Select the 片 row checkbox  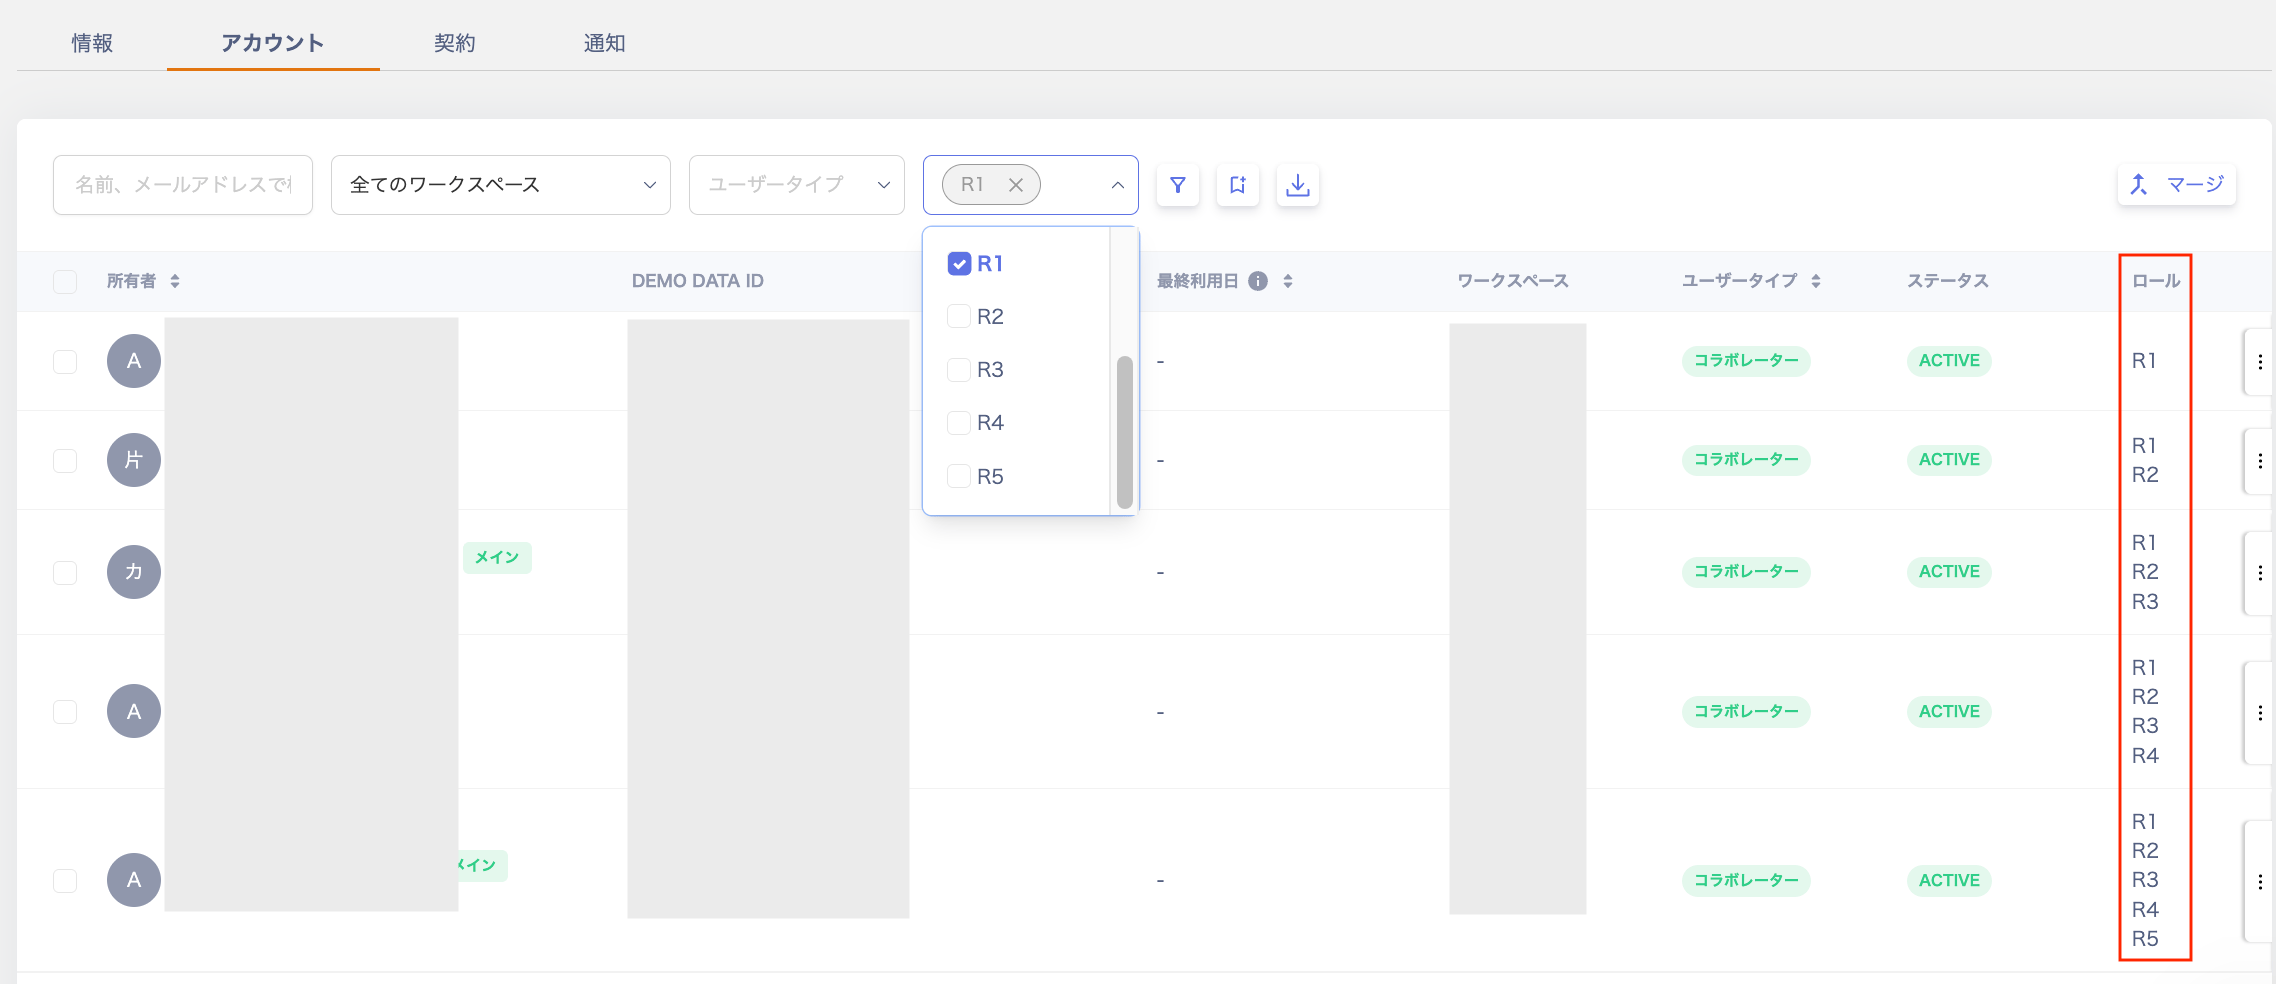pyautogui.click(x=65, y=460)
